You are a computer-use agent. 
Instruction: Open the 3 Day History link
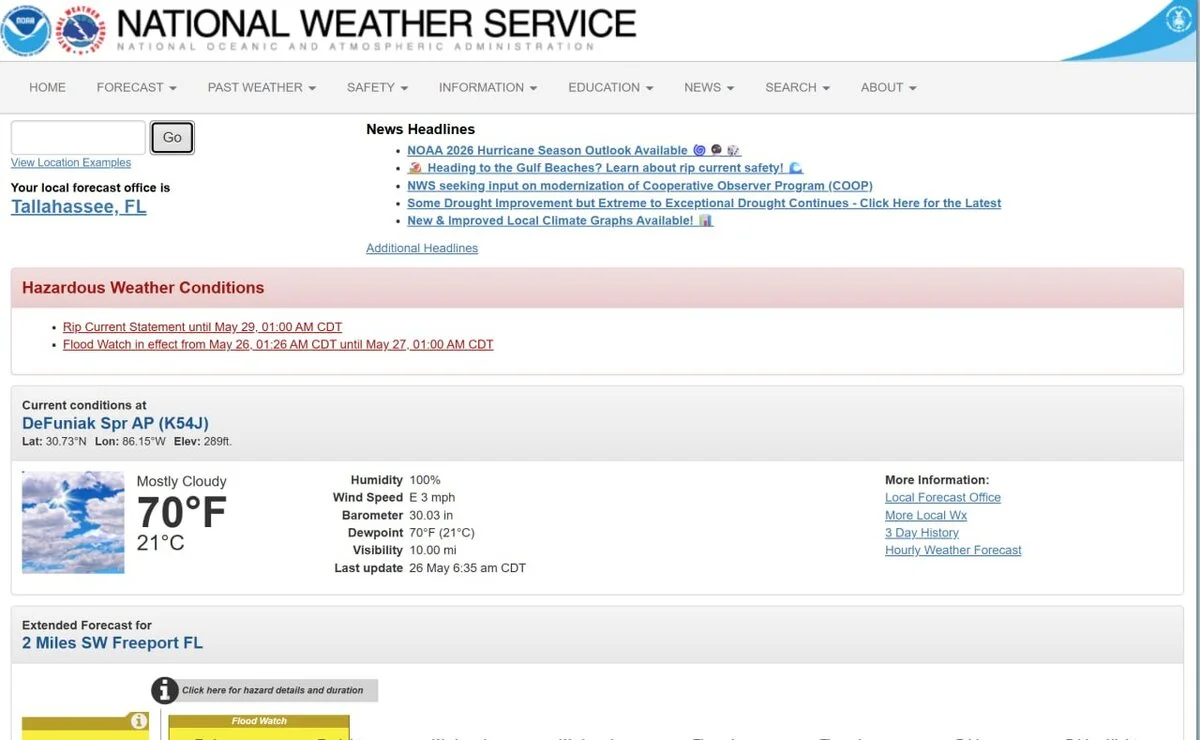pos(922,533)
